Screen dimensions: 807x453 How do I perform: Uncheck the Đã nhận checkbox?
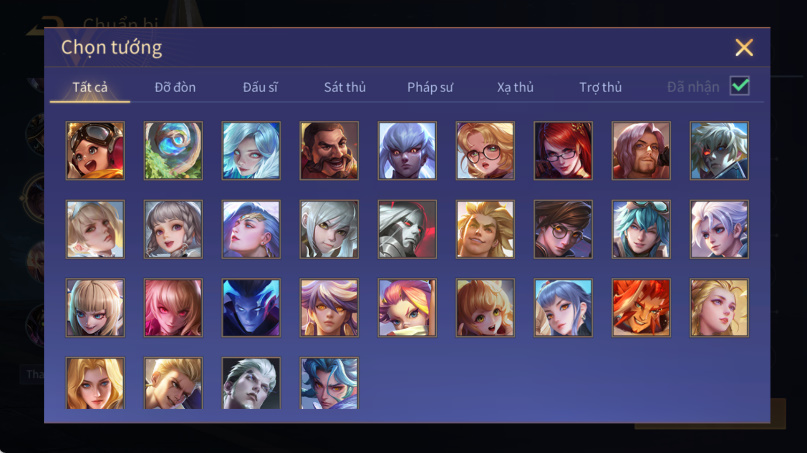click(740, 86)
